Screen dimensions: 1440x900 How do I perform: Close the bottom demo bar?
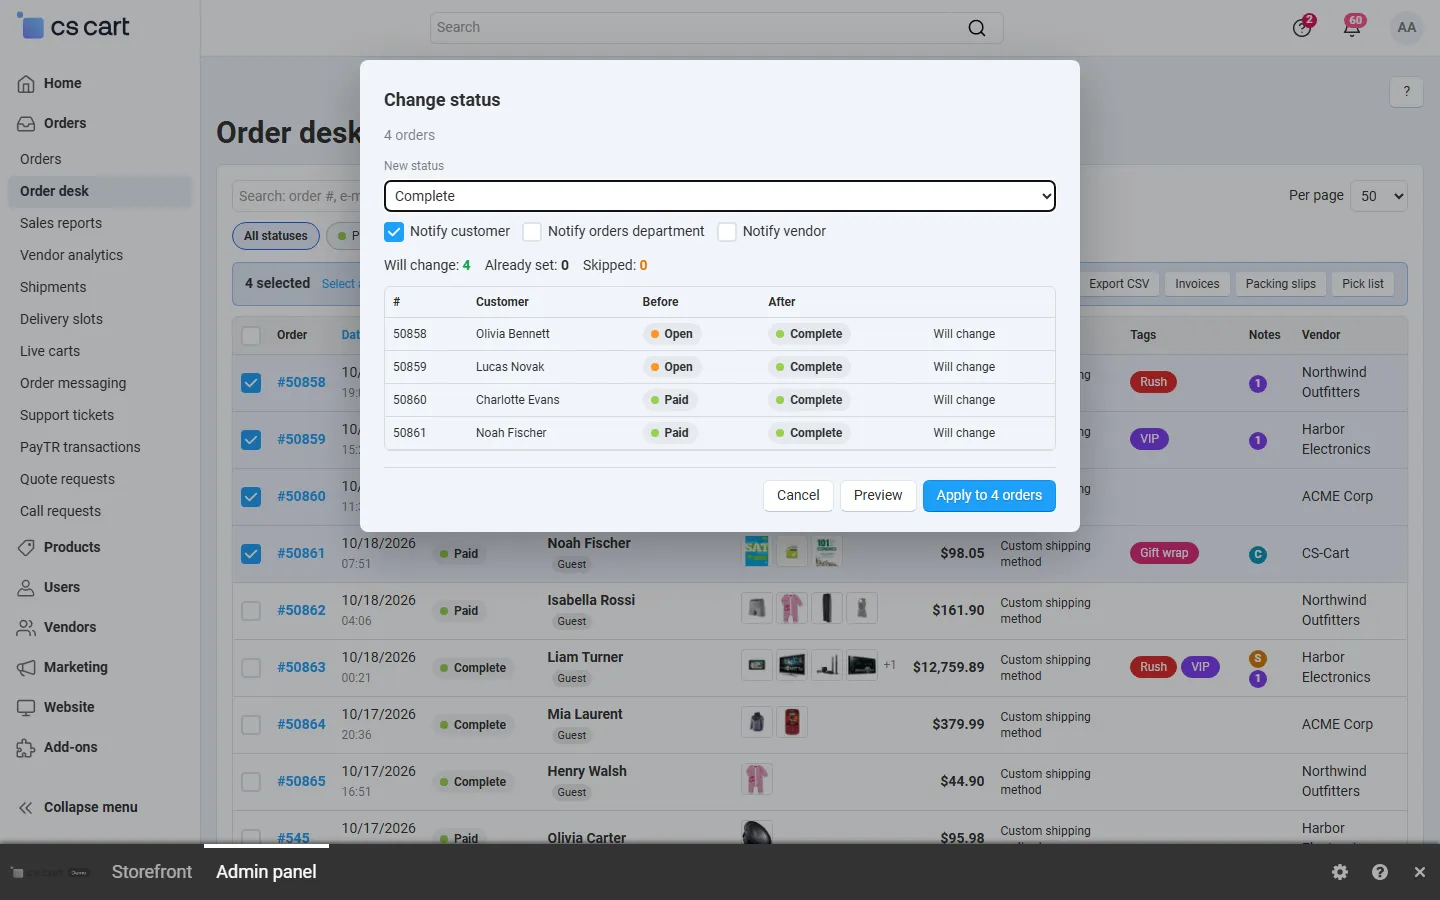pyautogui.click(x=1420, y=872)
